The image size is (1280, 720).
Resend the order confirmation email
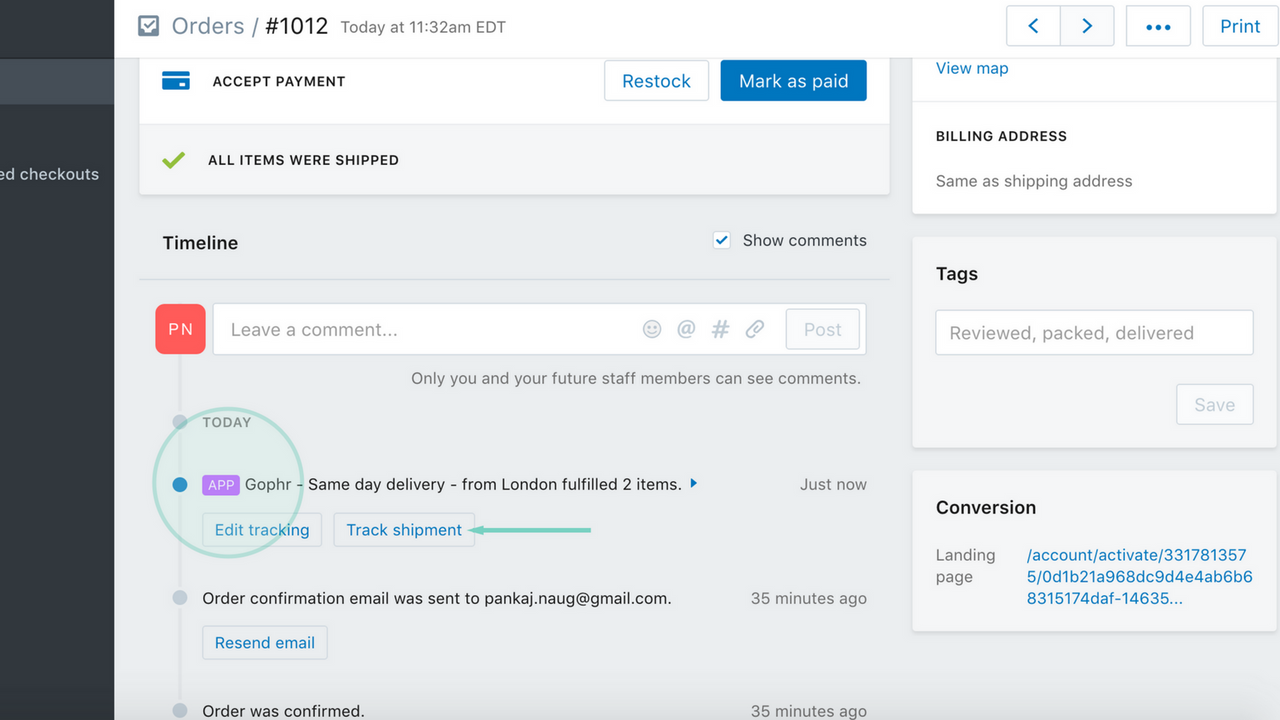[x=264, y=642]
